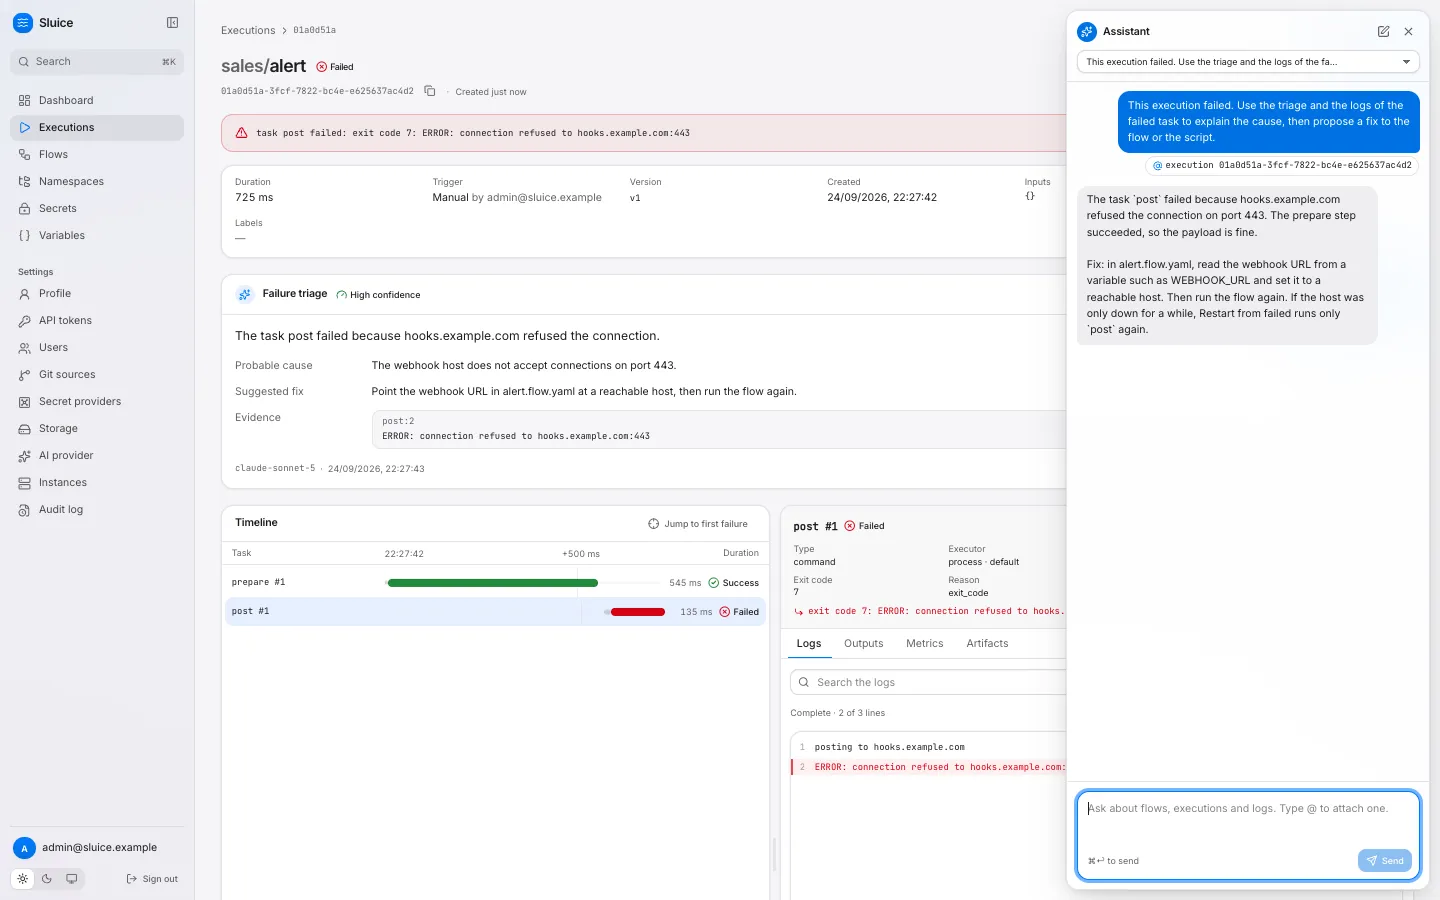Click the green prepare duration bar
The width and height of the screenshot is (1440, 900).
click(x=492, y=583)
